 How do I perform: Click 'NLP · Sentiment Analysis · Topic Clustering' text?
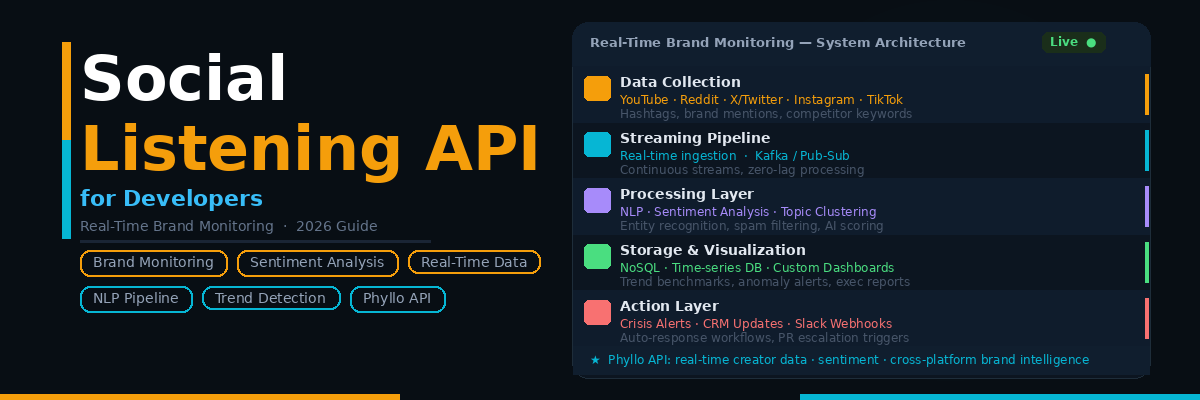click(748, 212)
